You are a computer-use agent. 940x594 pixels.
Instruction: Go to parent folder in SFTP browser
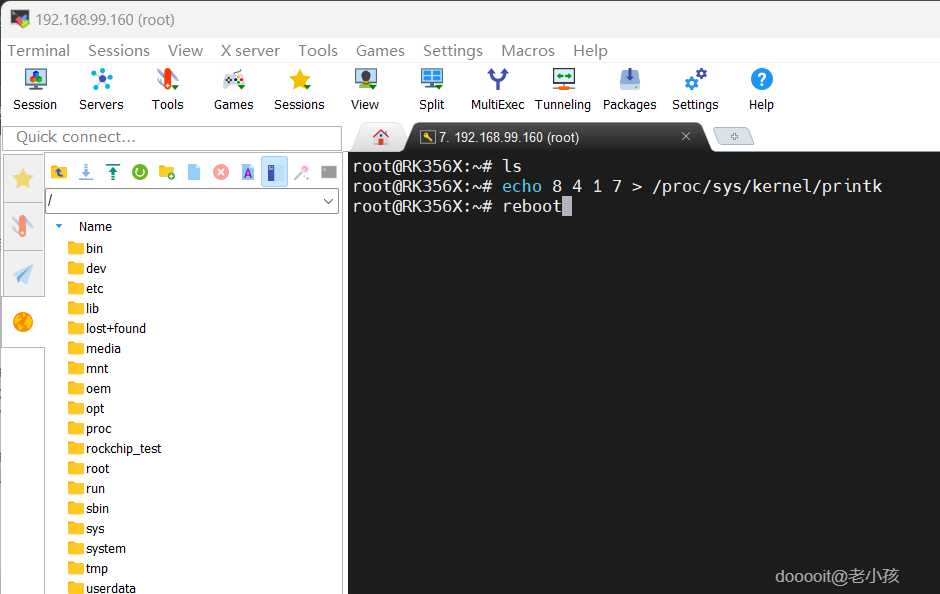click(x=59, y=172)
